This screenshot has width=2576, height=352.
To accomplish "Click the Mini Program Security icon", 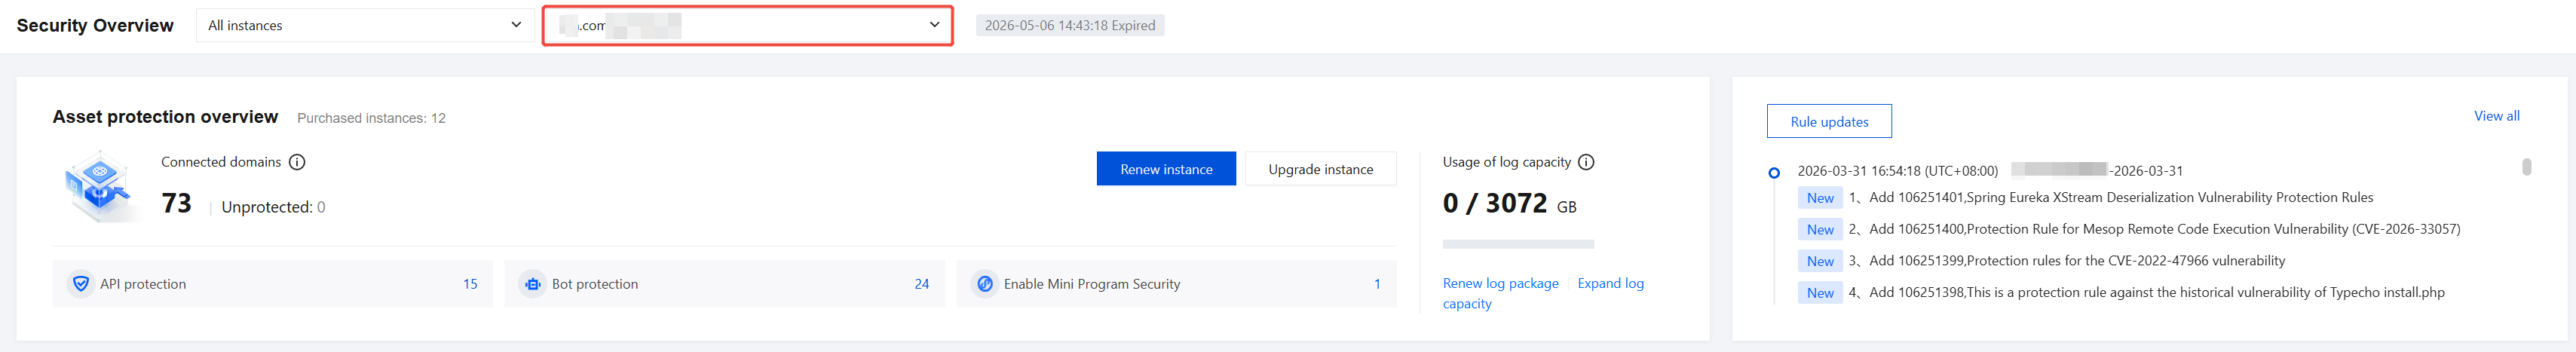I will 985,284.
